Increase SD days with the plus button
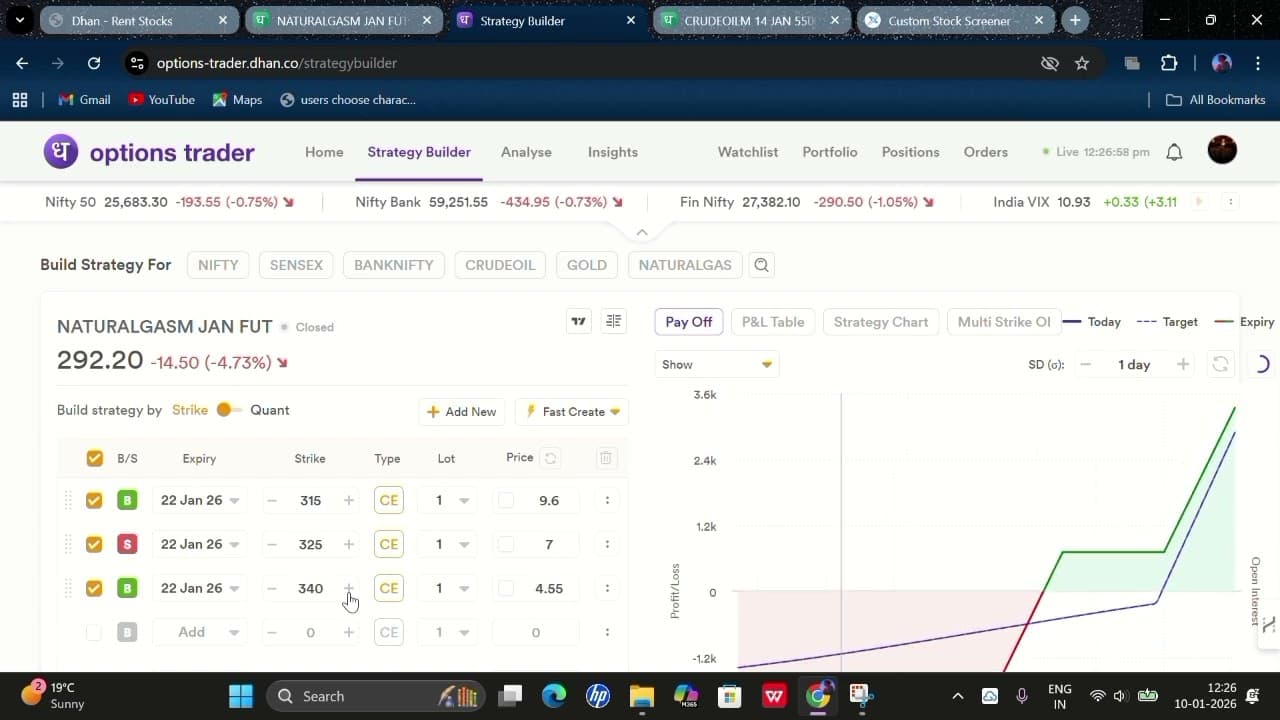Viewport: 1280px width, 720px height. pos(1183,364)
